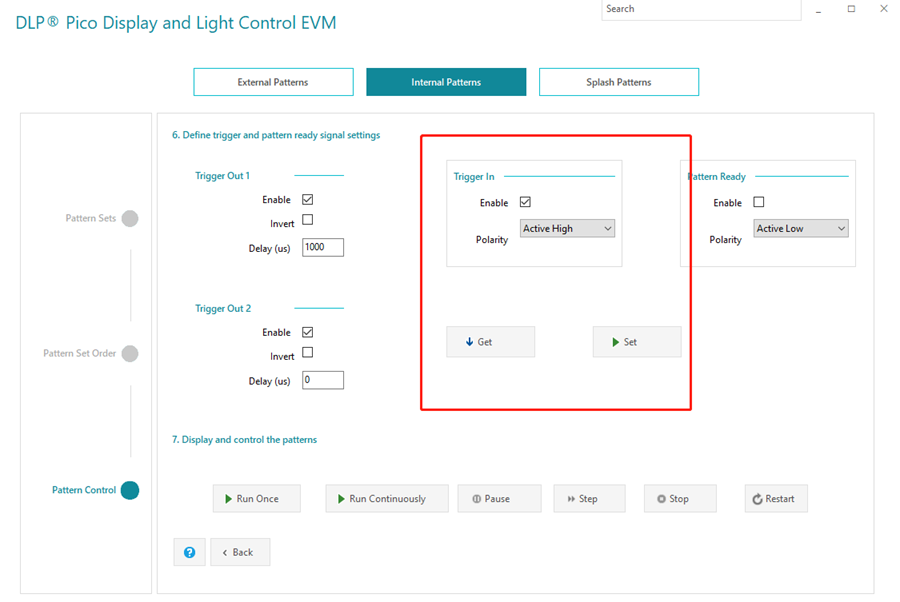The width and height of the screenshot is (900, 602).
Task: Toggle Trigger Out 2 Enable checkbox
Action: click(308, 332)
